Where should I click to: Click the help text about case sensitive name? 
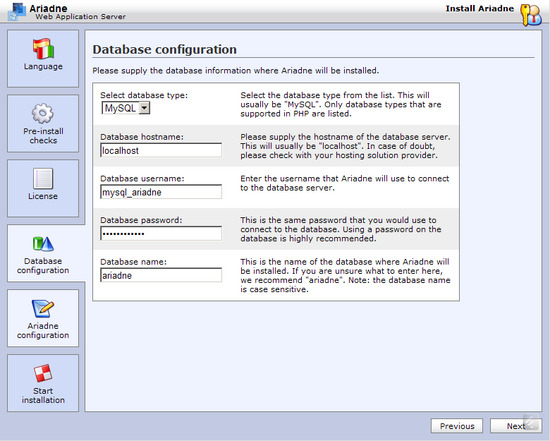pyautogui.click(x=345, y=275)
